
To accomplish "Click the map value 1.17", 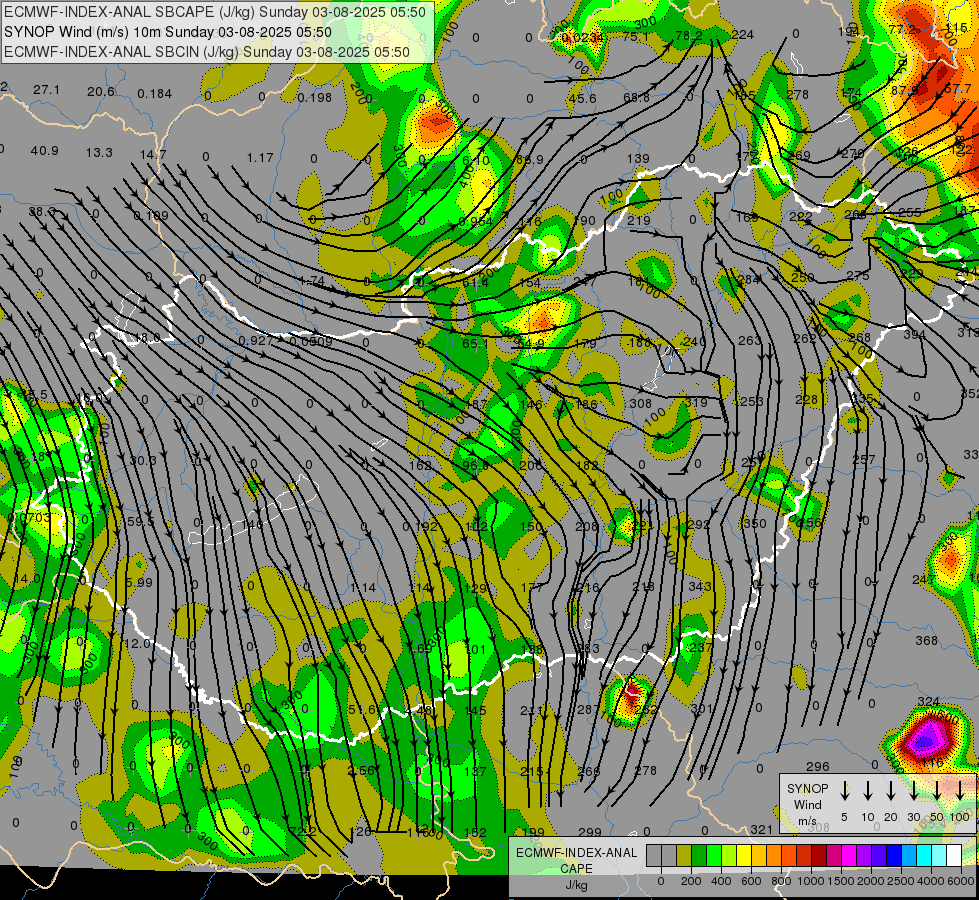I will [260, 157].
